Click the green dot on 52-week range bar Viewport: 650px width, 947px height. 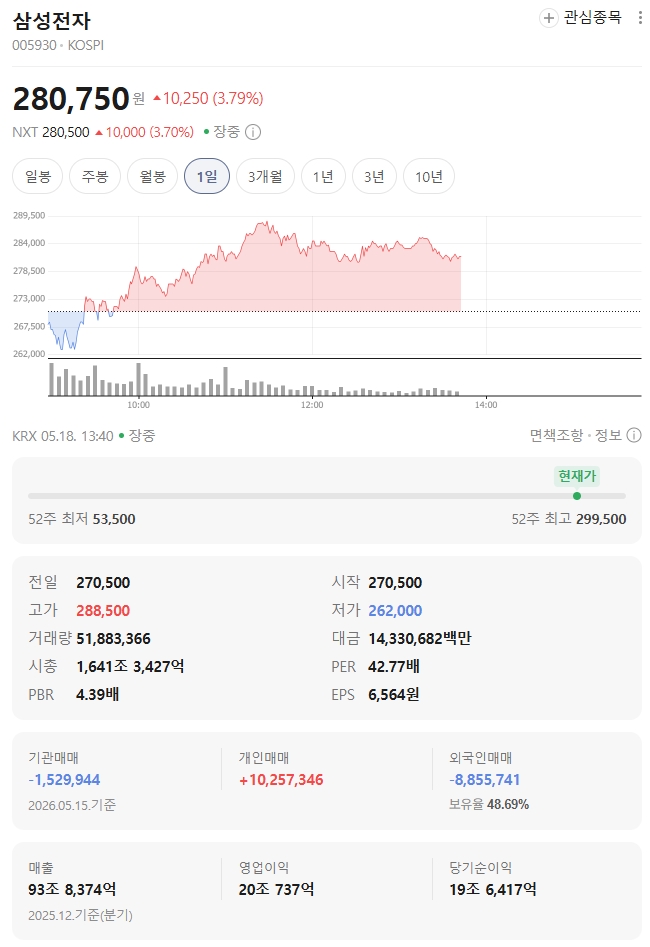[577, 496]
